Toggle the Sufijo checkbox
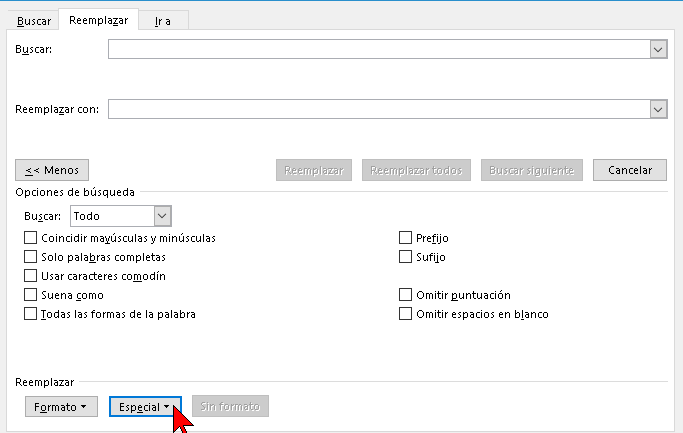The image size is (683, 433). (405, 257)
